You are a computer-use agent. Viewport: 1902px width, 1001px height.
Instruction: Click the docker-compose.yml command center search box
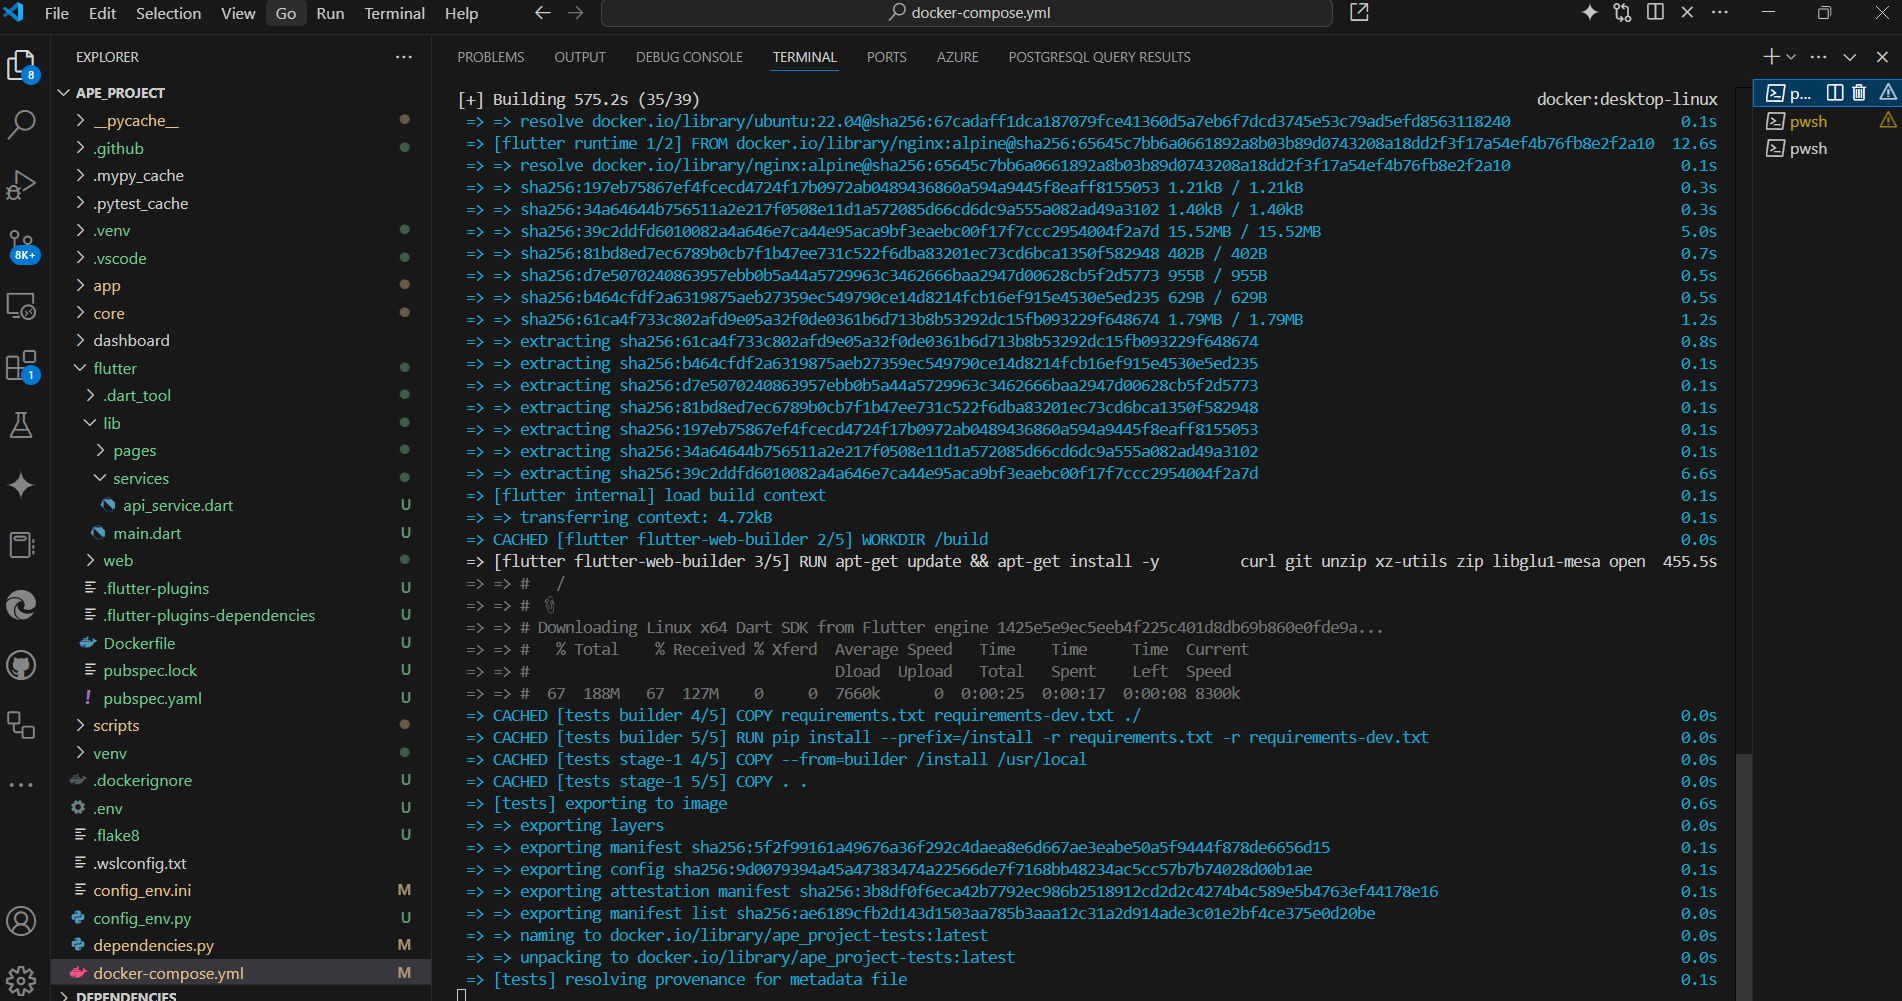pyautogui.click(x=967, y=13)
